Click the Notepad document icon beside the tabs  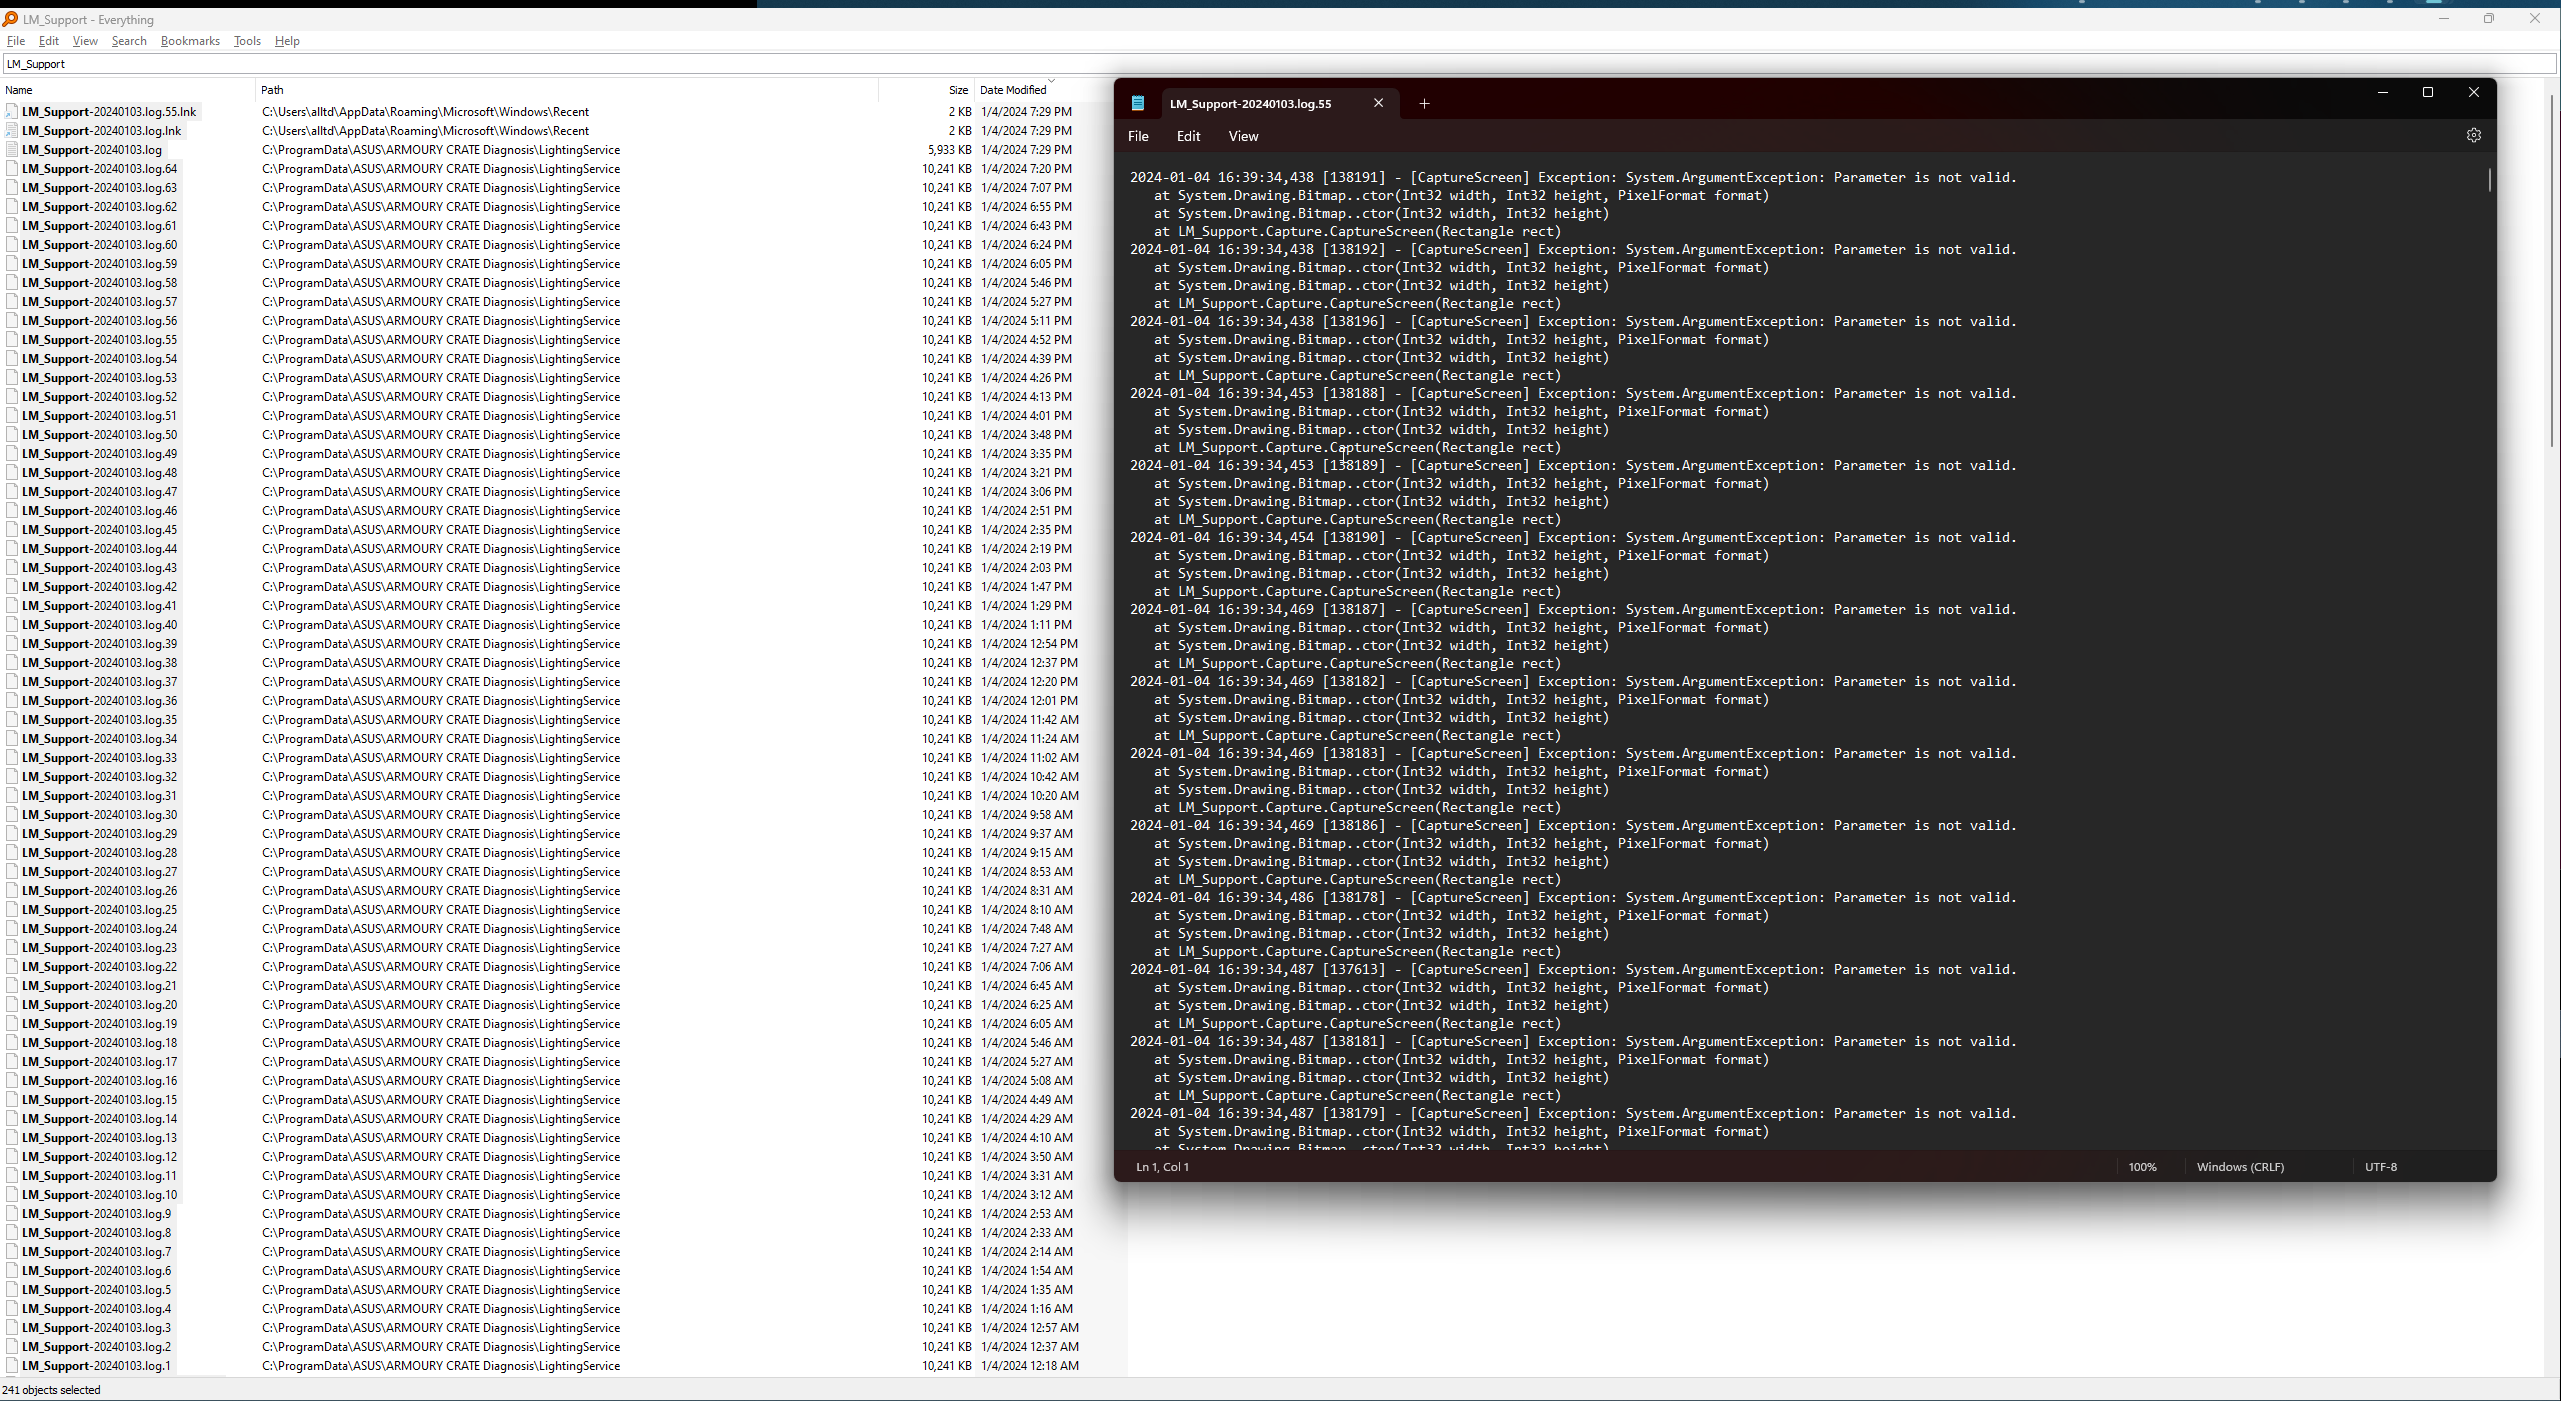(x=1137, y=102)
